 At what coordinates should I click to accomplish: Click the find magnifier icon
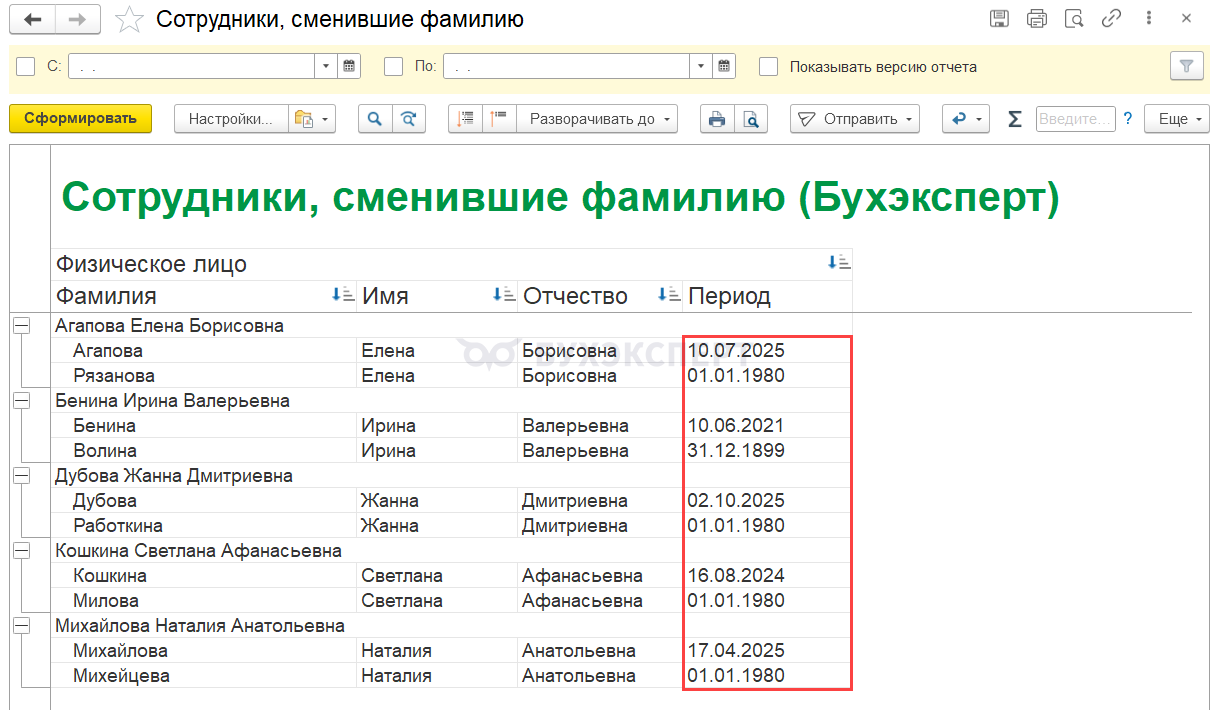(x=375, y=119)
